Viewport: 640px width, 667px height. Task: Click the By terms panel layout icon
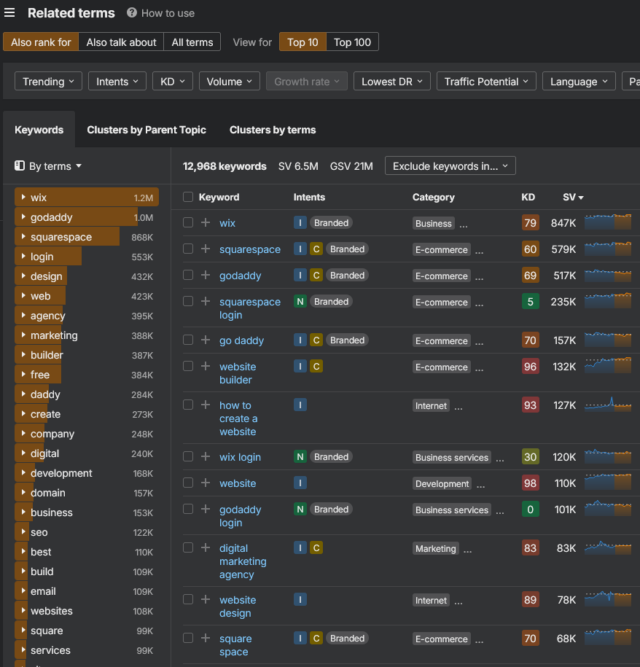click(x=20, y=166)
